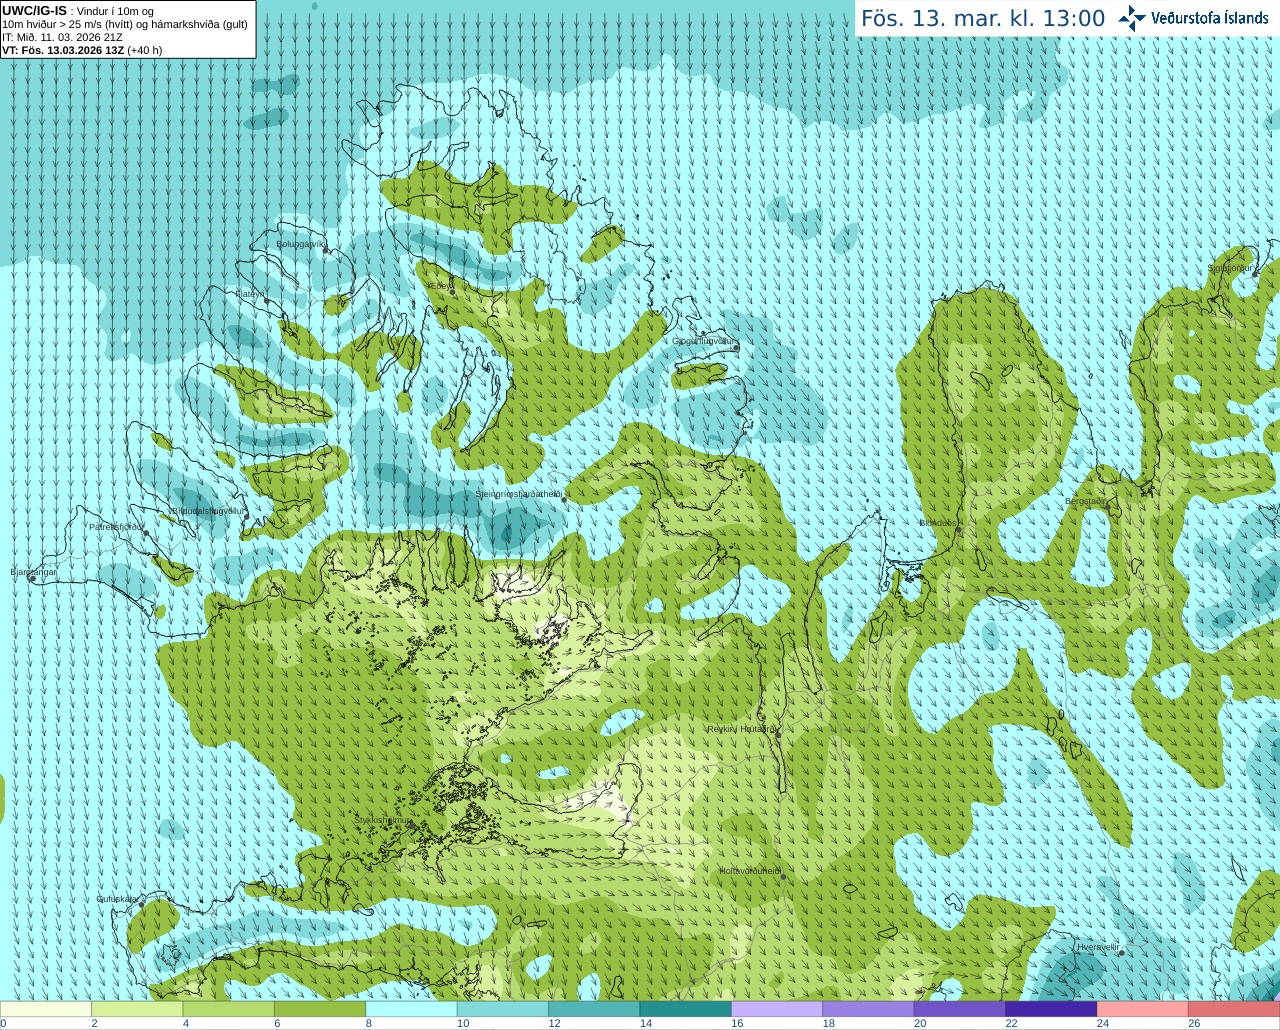Click the 10–12 m/s light teal legend swatch

(503, 1009)
